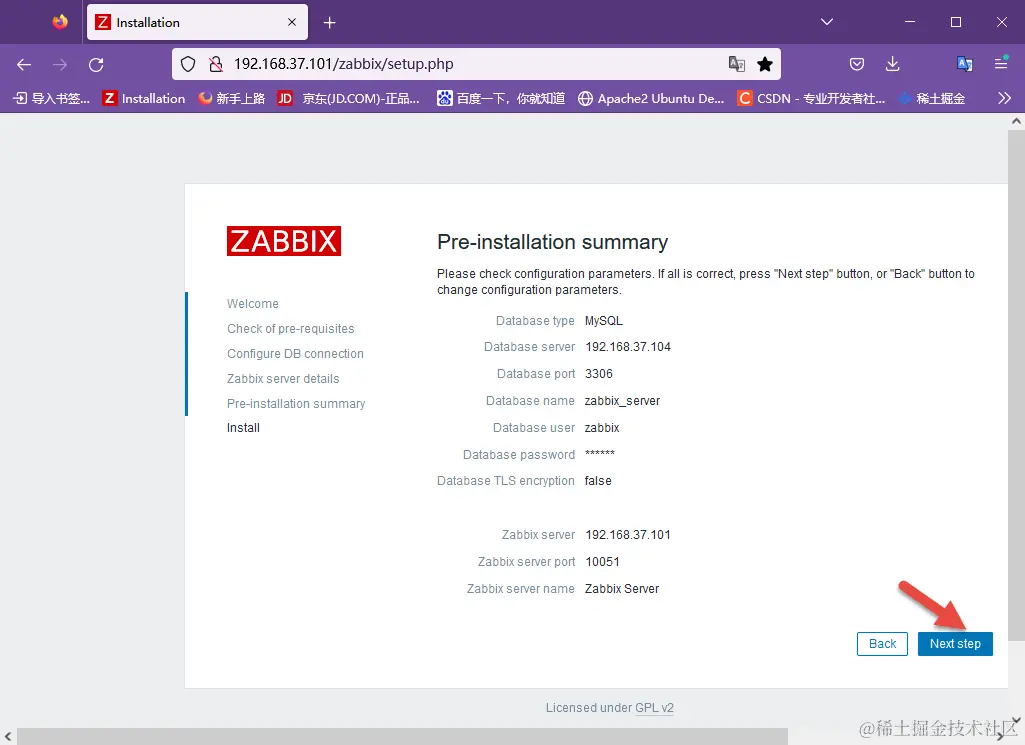This screenshot has height=745, width=1025.
Task: Click the horizontal scrollbar thumb
Action: 402,736
